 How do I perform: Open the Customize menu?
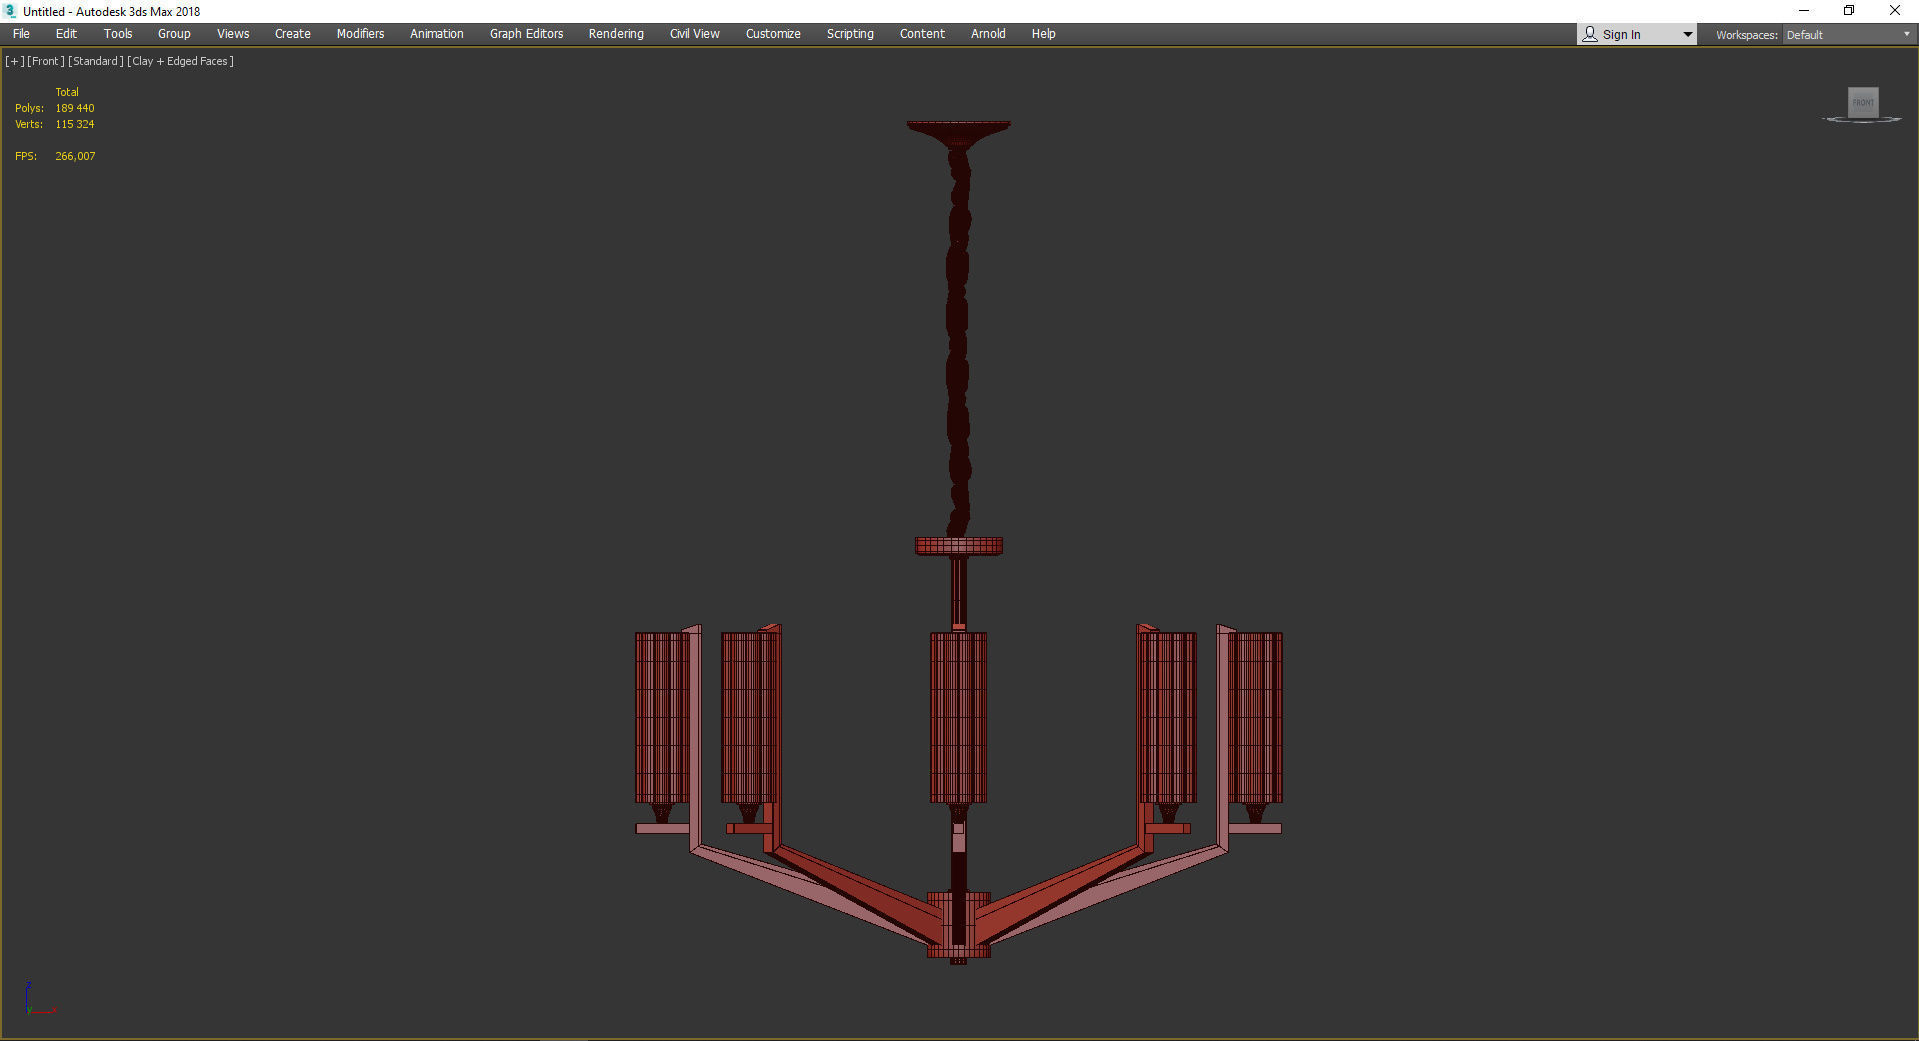(773, 34)
